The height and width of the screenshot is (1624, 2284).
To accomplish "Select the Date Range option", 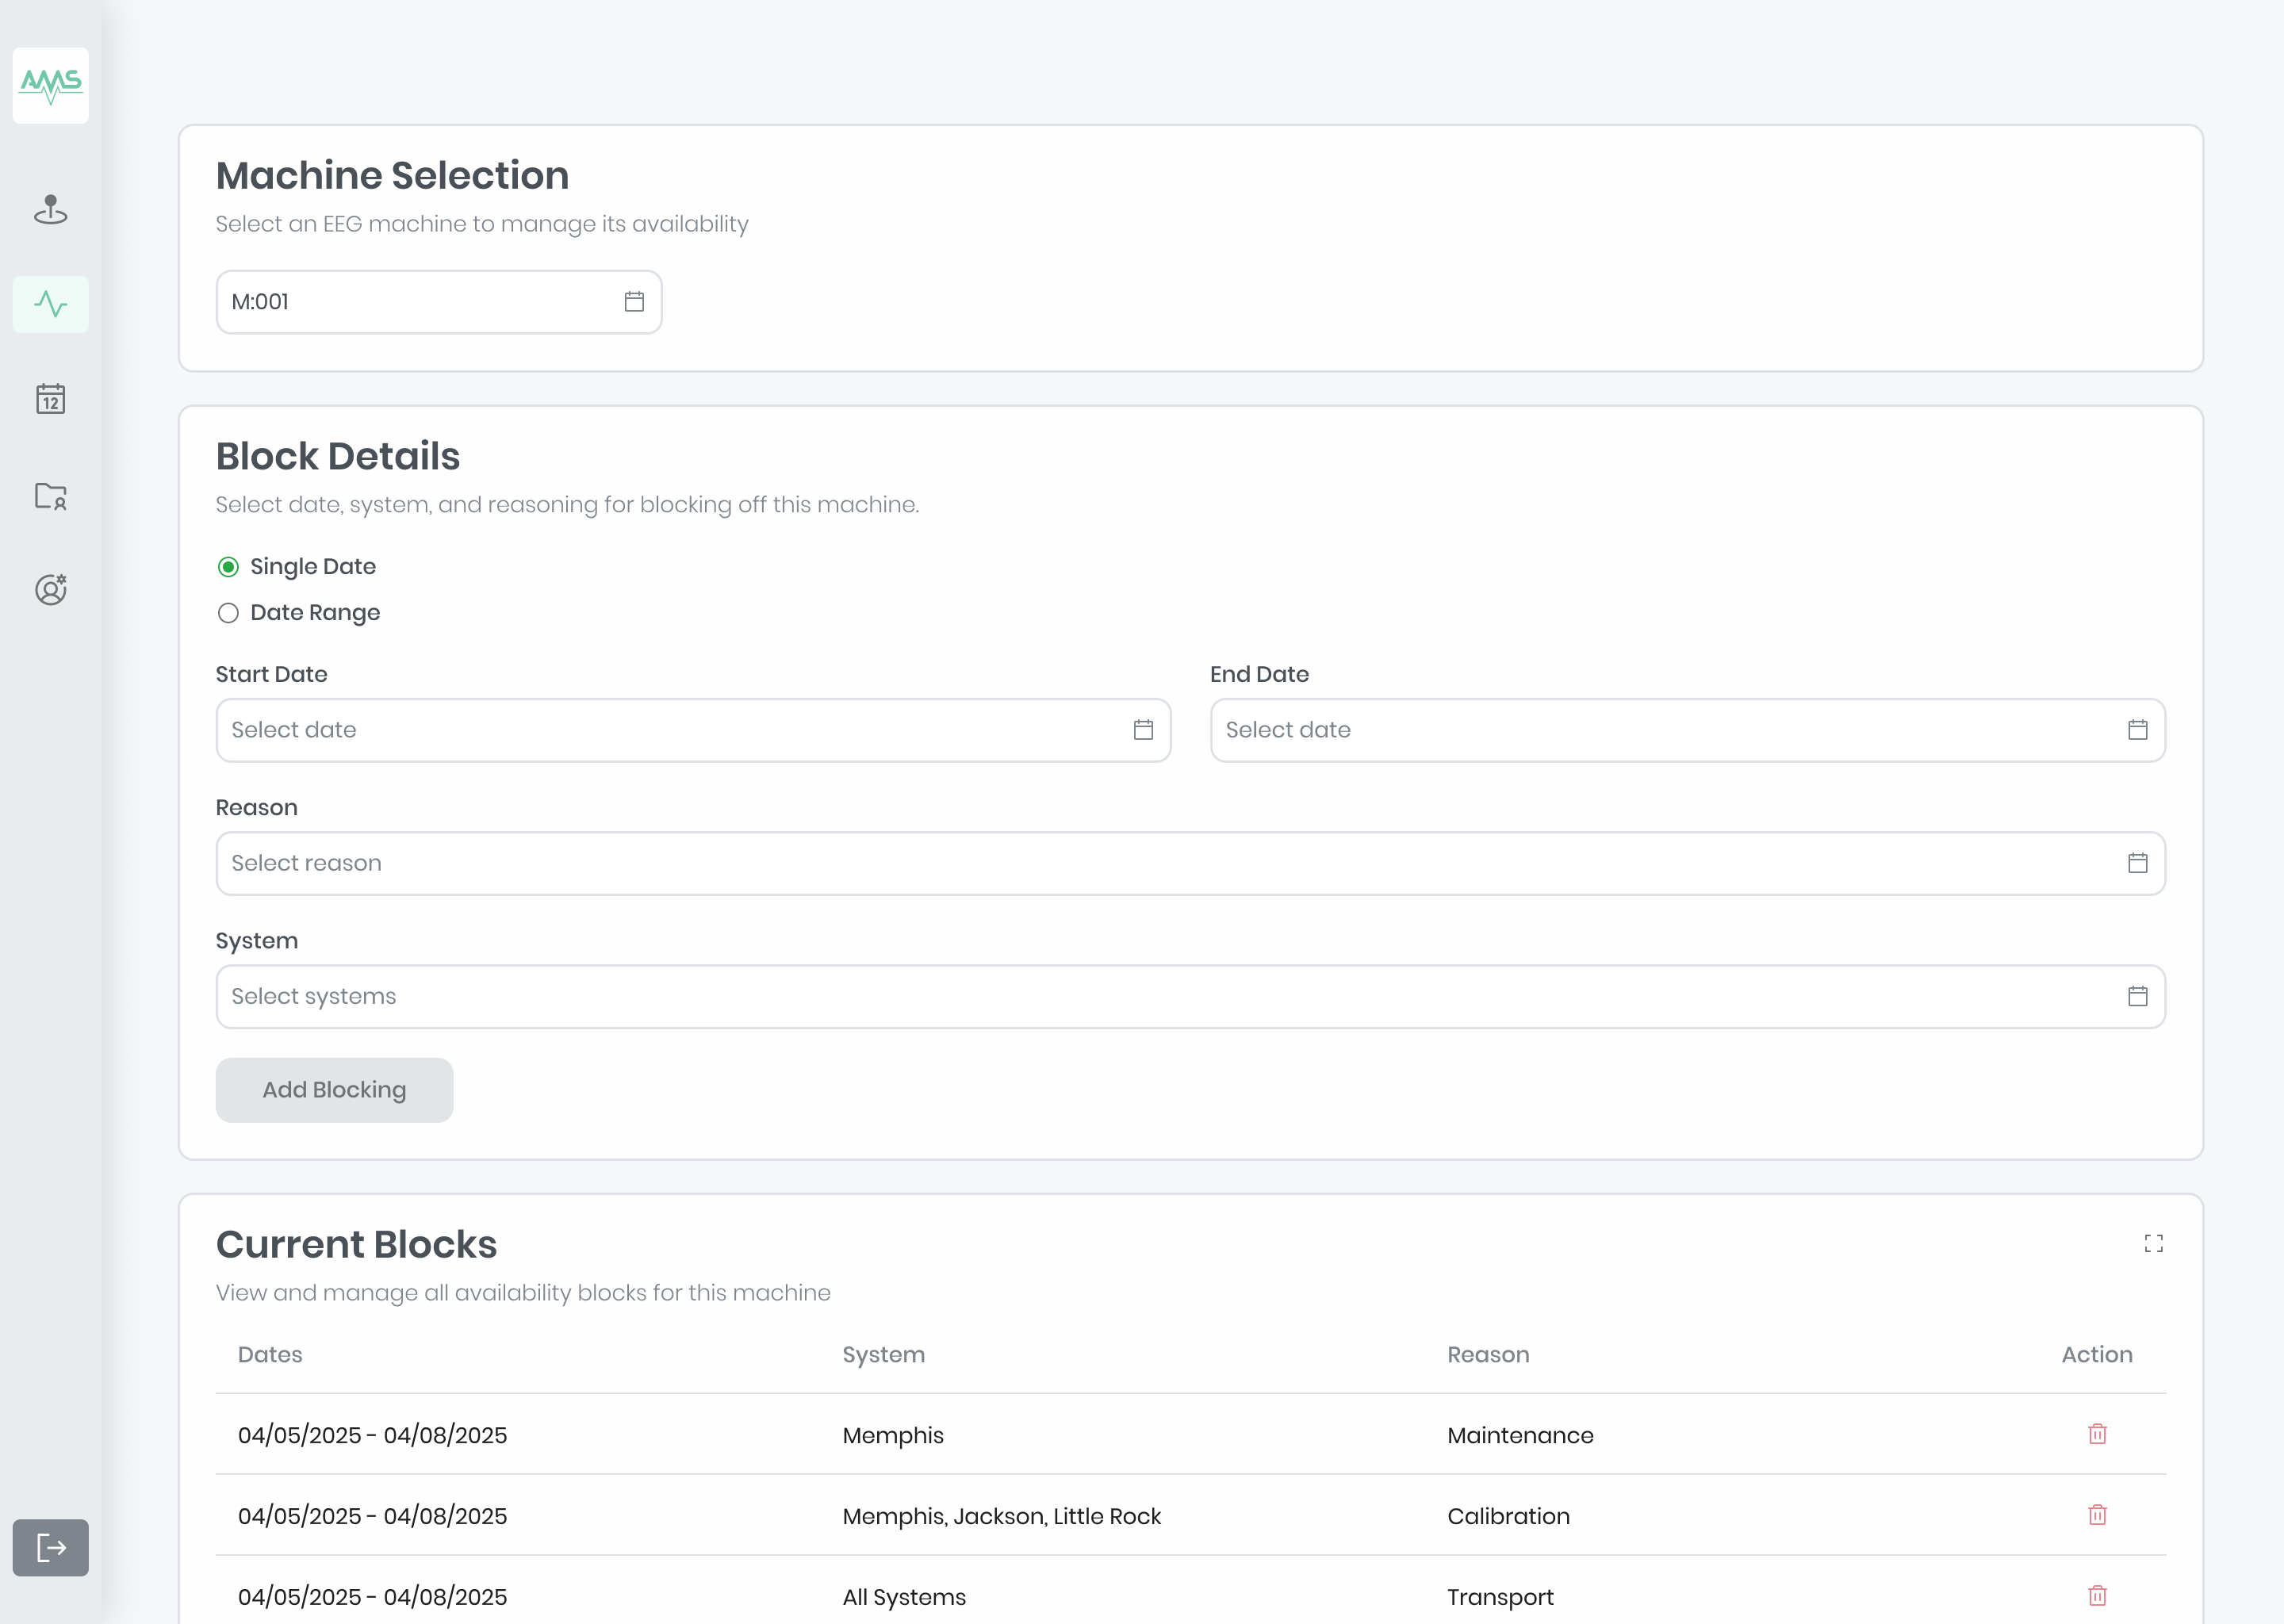I will [x=228, y=613].
